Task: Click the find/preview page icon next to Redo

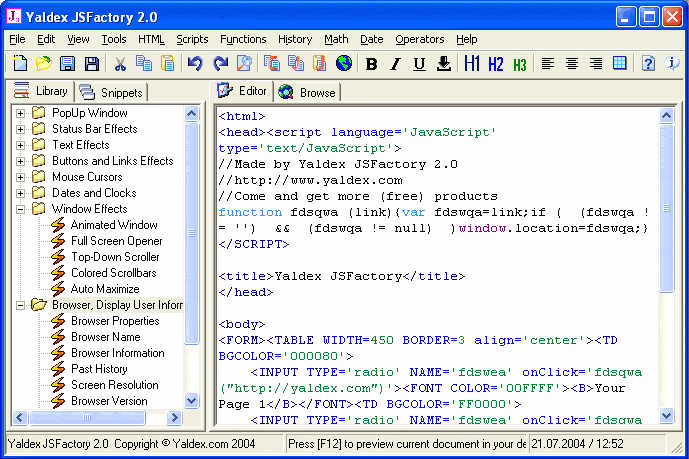Action: click(x=244, y=64)
